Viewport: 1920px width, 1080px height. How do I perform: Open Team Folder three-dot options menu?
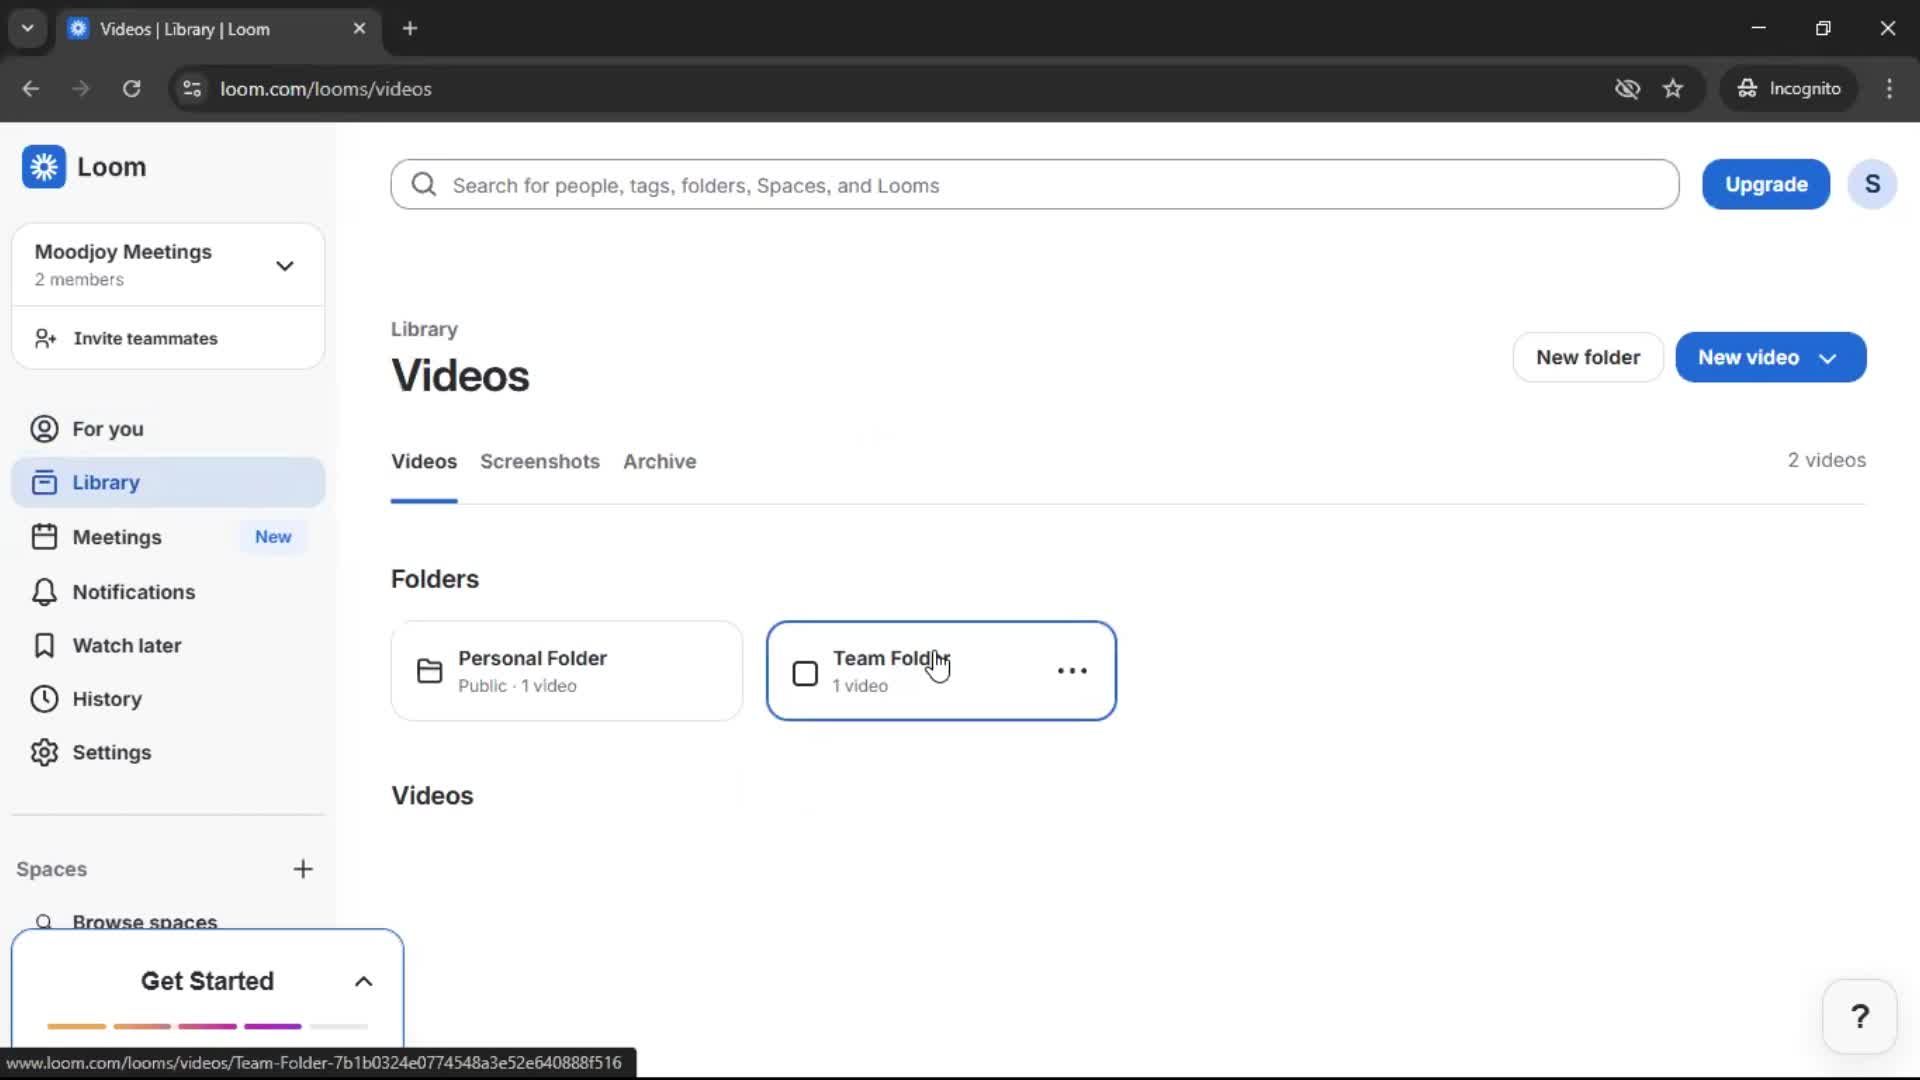click(1072, 671)
